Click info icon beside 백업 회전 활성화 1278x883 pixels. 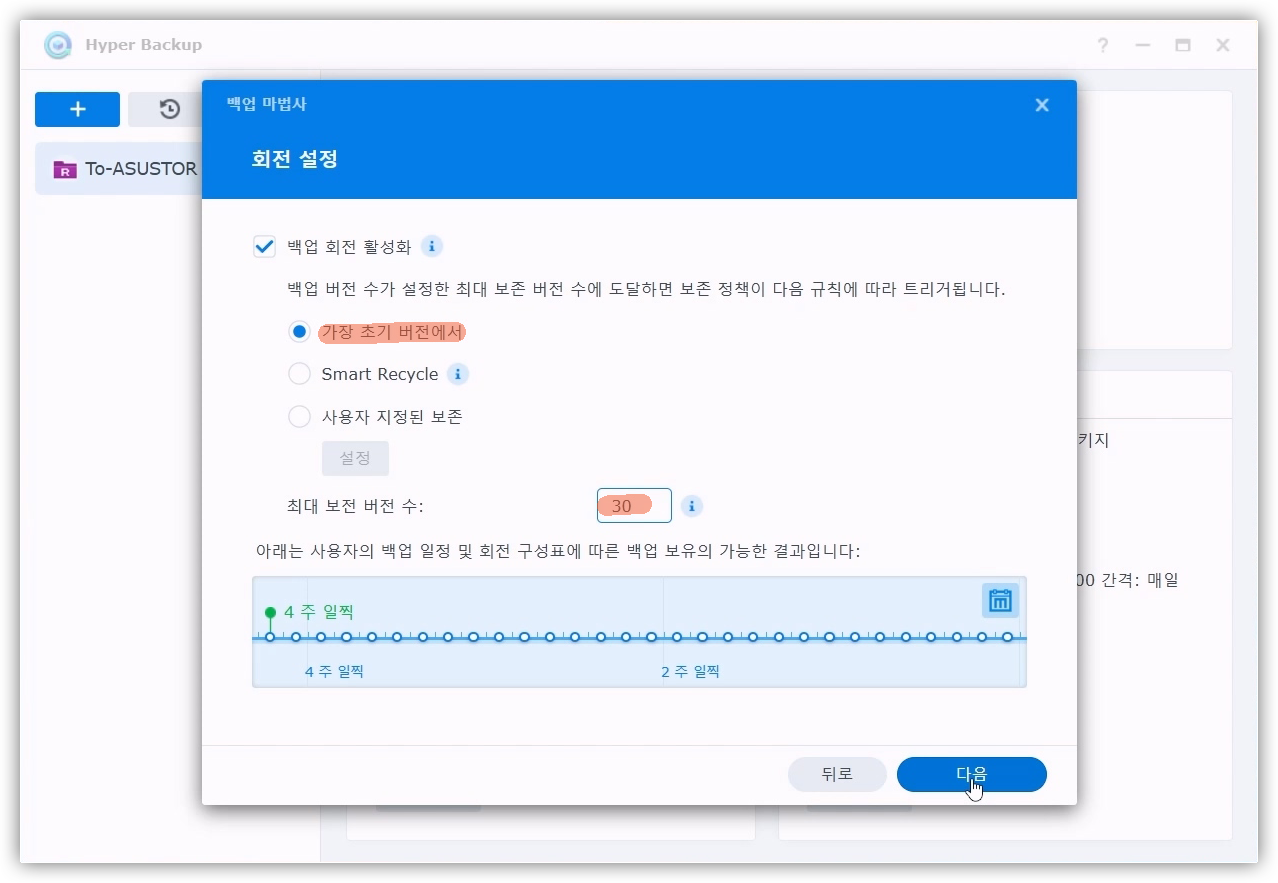click(x=431, y=246)
